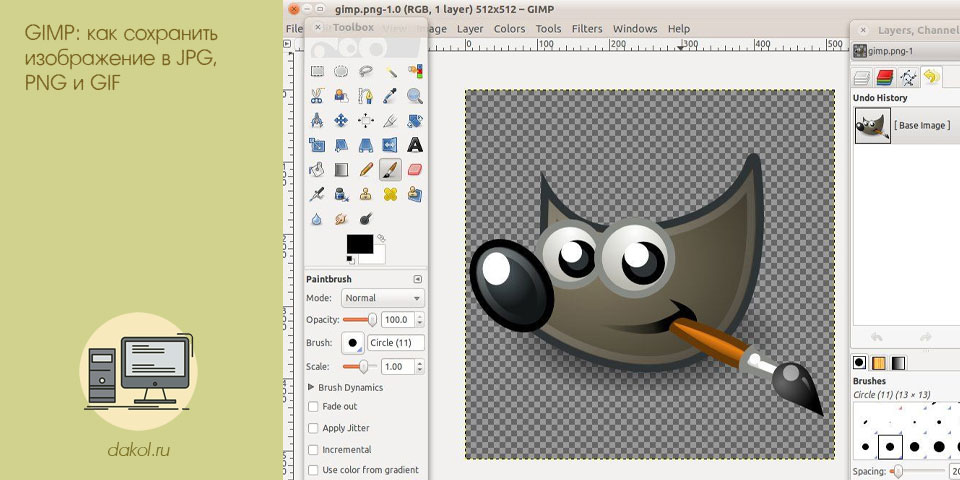The image size is (960, 480).
Task: Select the Color Picker eyedropper tool
Action: (391, 96)
